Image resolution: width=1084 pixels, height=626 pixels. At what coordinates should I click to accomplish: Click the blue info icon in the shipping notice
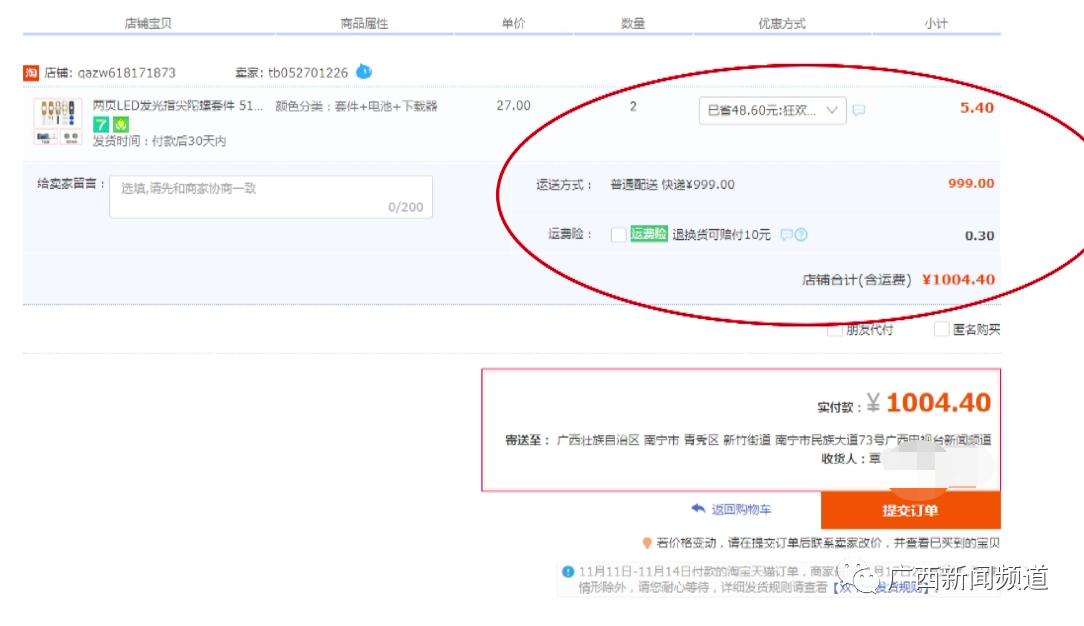(x=568, y=572)
